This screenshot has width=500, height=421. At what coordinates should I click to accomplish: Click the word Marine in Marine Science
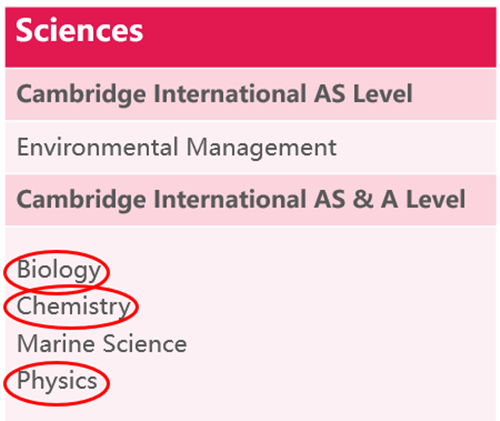pyautogui.click(x=56, y=344)
